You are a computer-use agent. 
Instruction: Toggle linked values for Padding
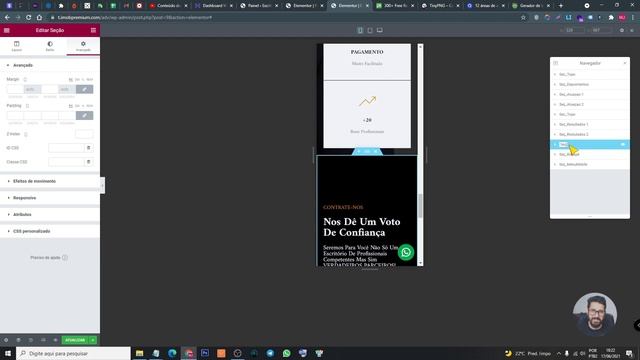point(84,116)
